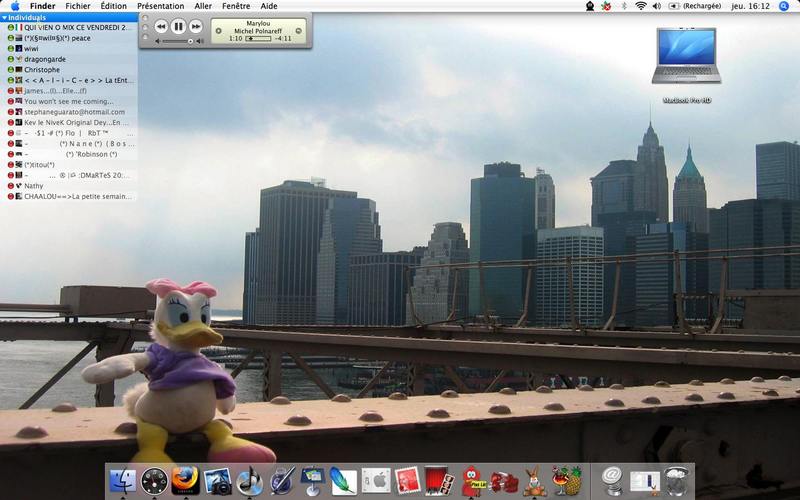This screenshot has width=800, height=500.
Task: Open Adium red duck dock icon
Action: 472,481
